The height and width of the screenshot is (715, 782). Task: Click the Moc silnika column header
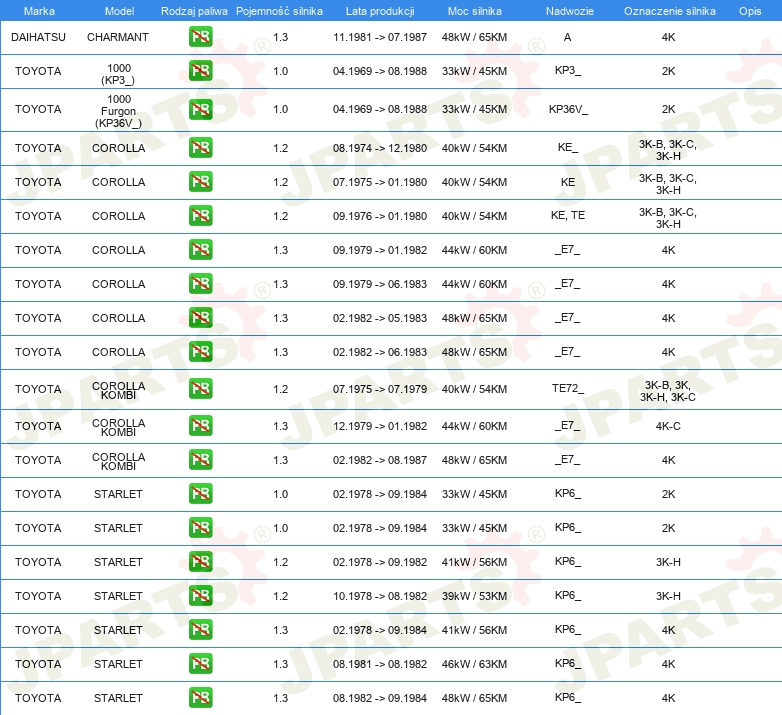474,10
